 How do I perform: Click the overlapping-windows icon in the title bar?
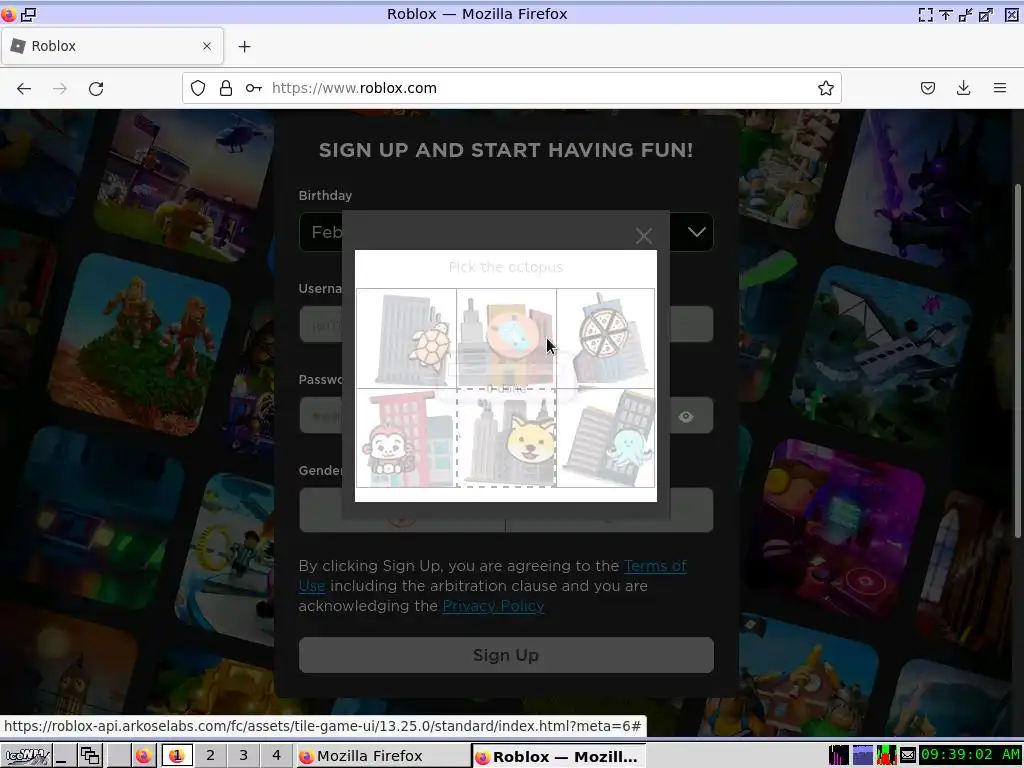[x=29, y=14]
